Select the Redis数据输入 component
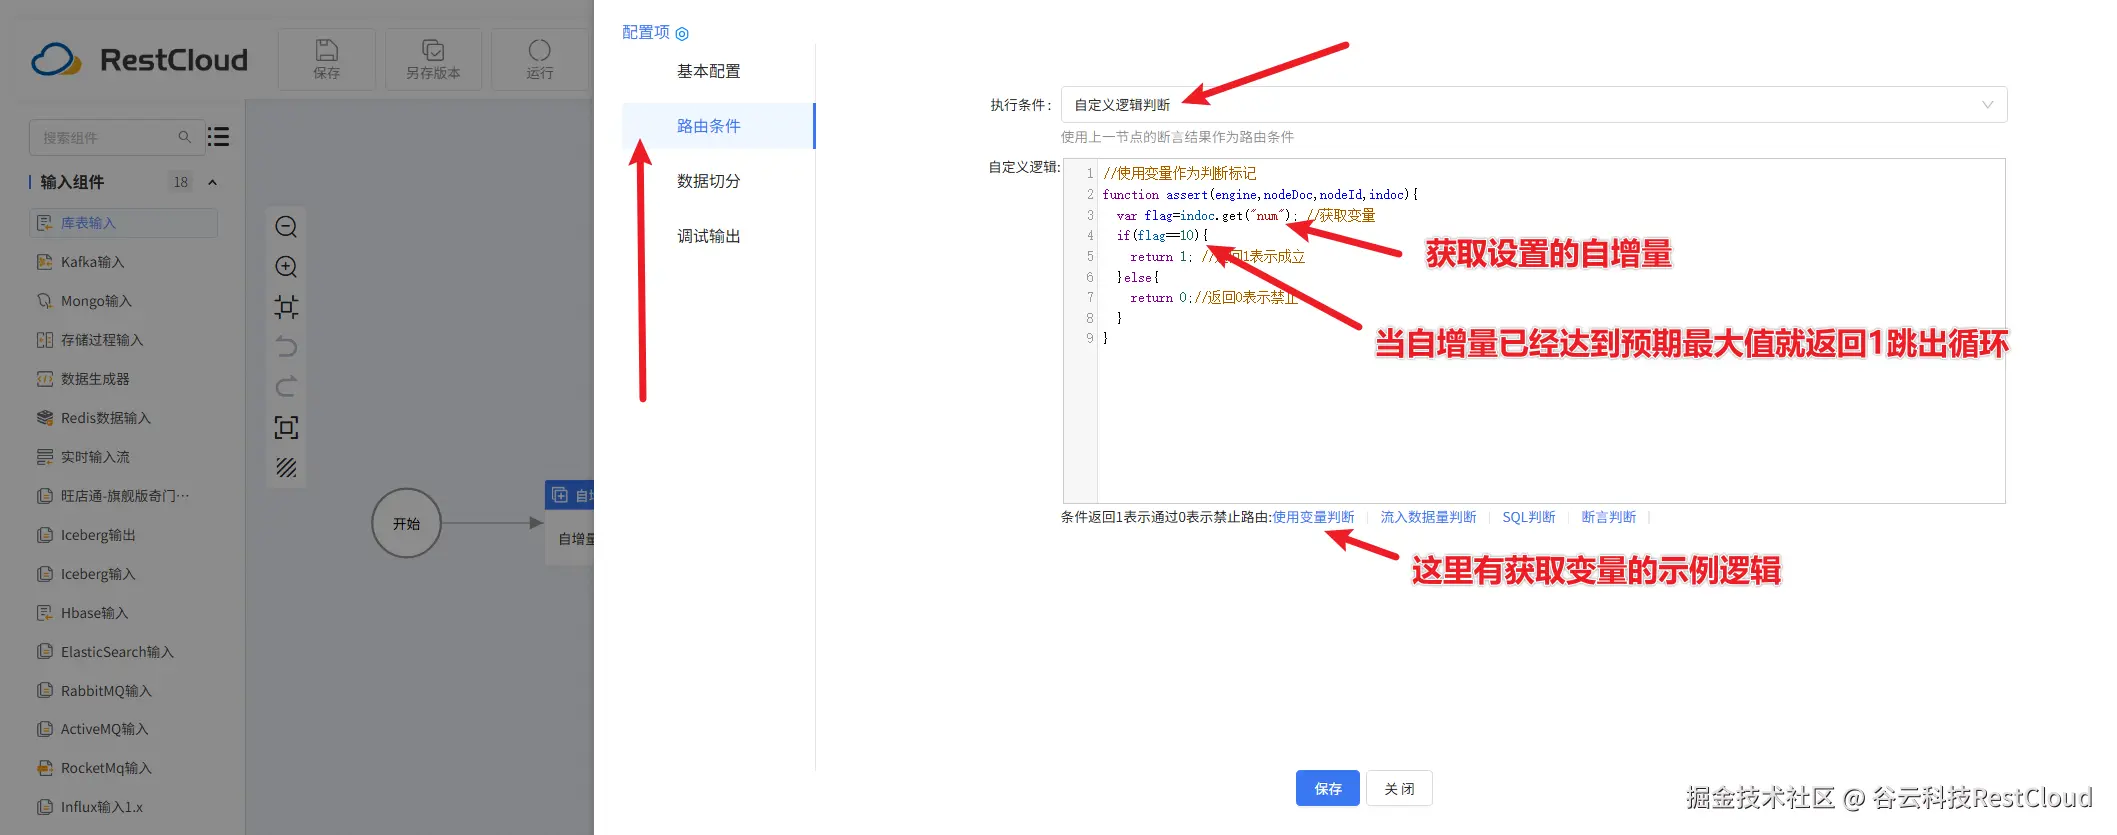The width and height of the screenshot is (2117, 835). (106, 418)
